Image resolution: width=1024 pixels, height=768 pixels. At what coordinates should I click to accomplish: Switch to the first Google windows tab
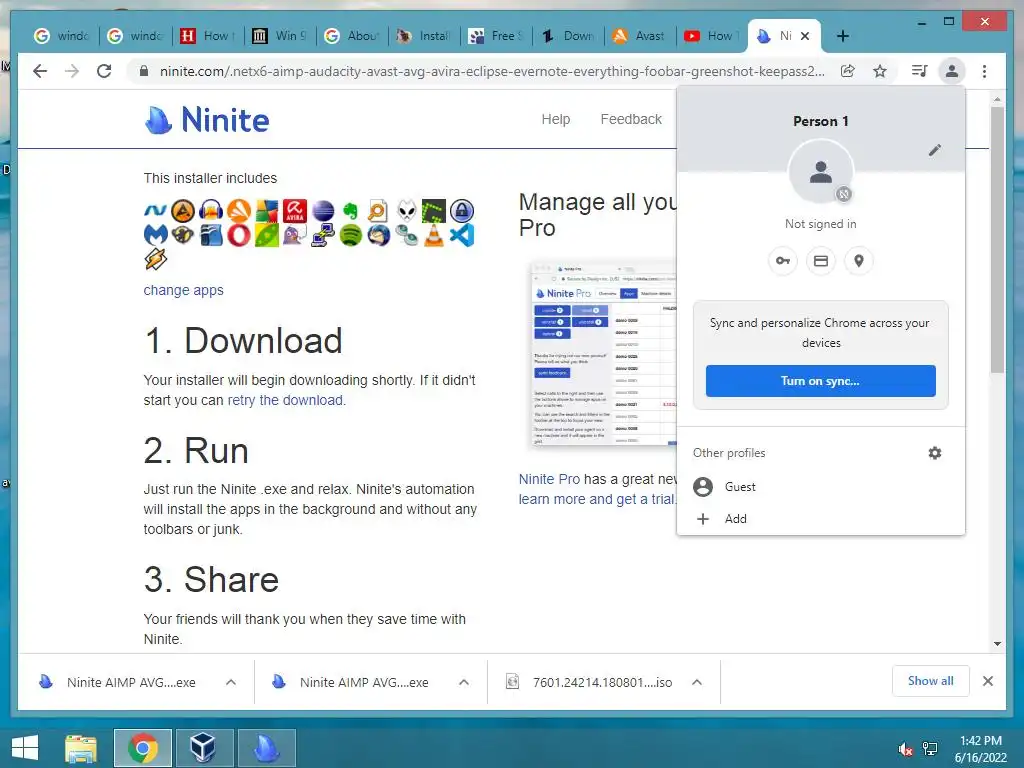pyautogui.click(x=61, y=36)
